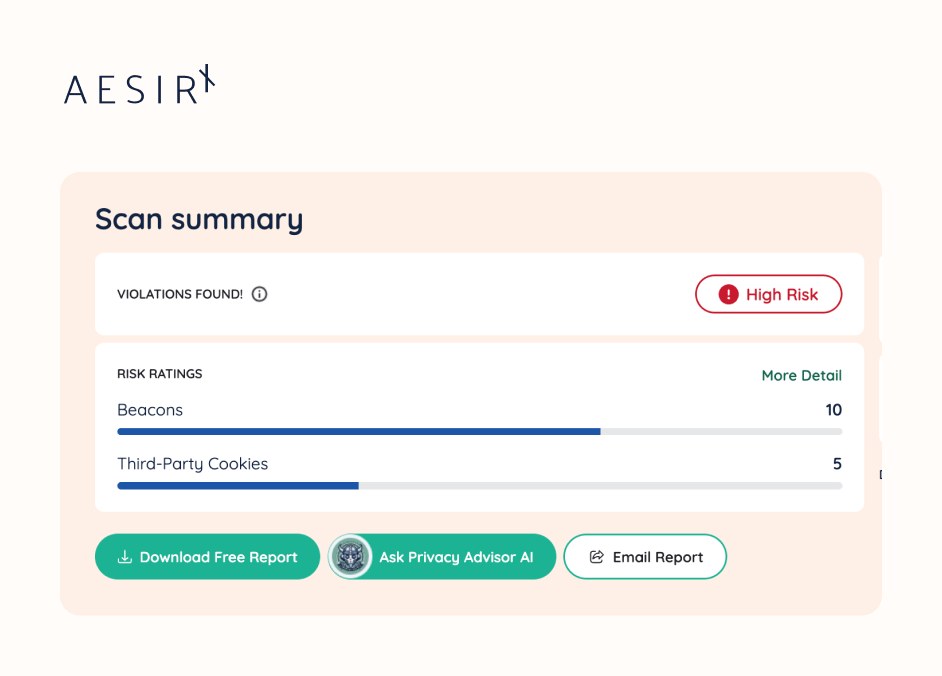Select the Third-Party Cookies label
The height and width of the screenshot is (676, 942).
click(x=192, y=464)
